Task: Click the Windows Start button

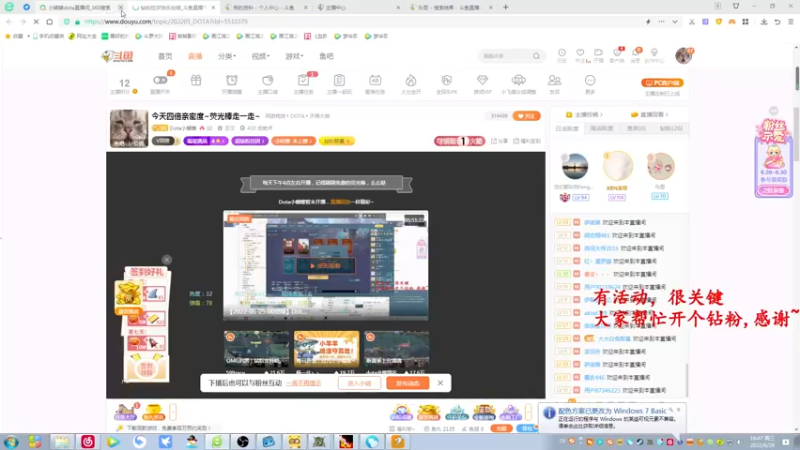Action: tap(11, 441)
